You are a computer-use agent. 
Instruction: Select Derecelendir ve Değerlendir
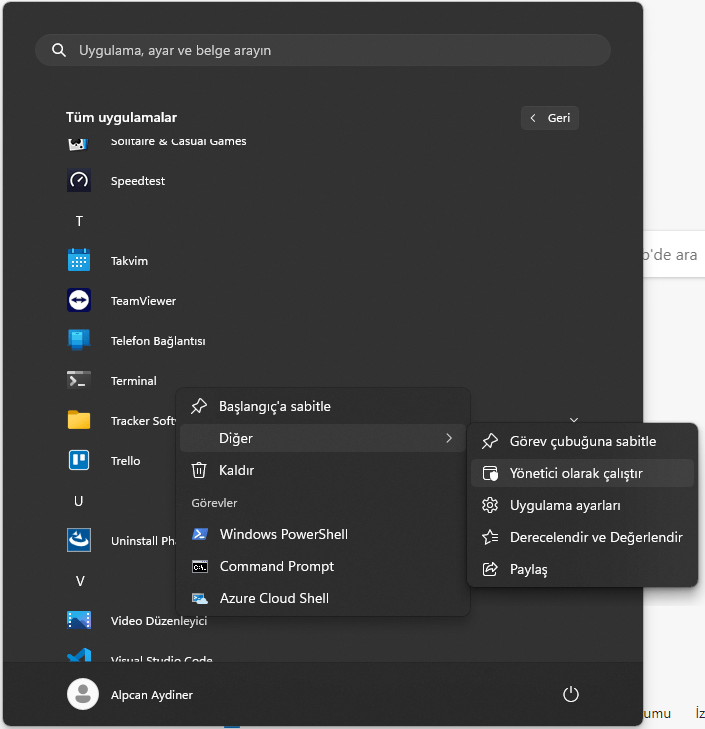(582, 537)
